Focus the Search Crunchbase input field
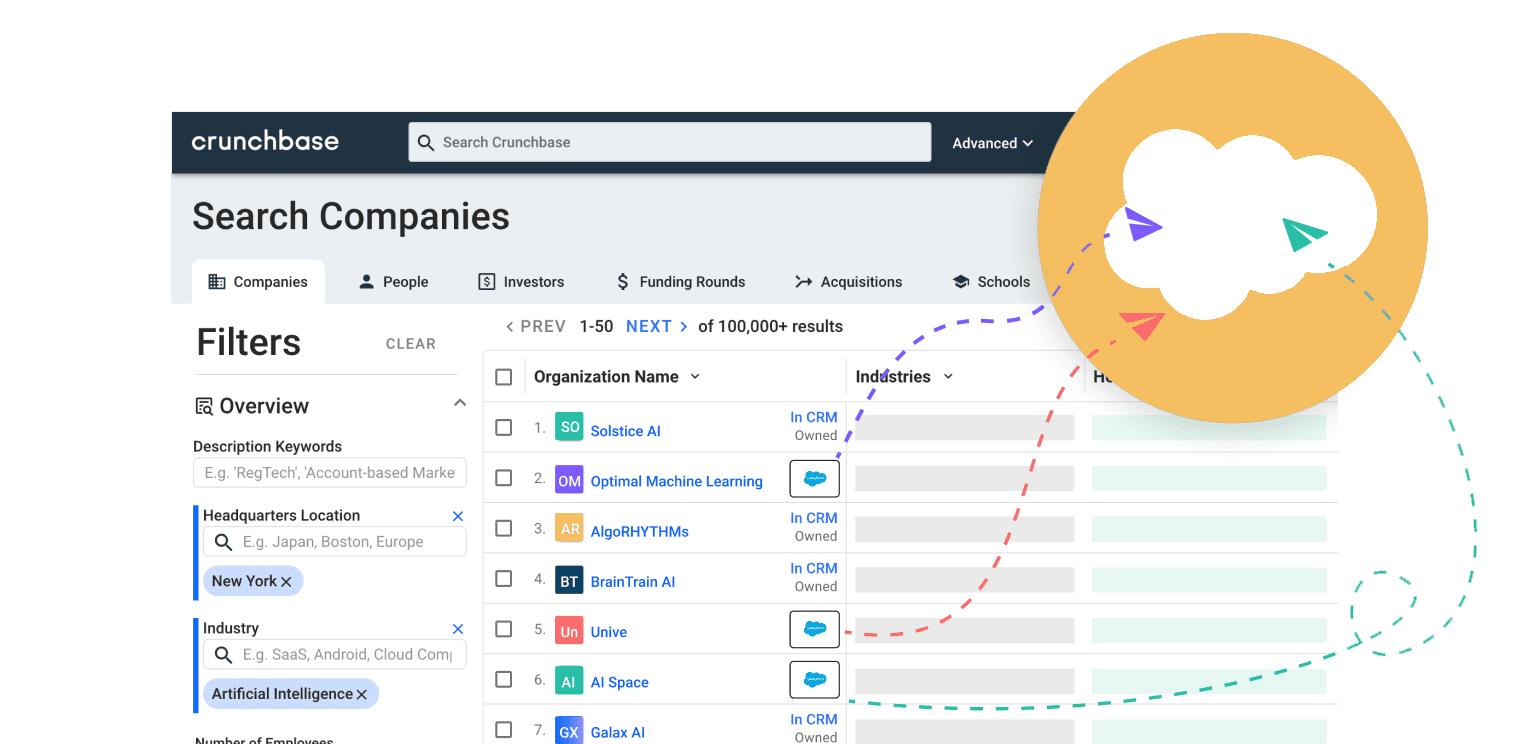The height and width of the screenshot is (744, 1530). click(x=670, y=142)
